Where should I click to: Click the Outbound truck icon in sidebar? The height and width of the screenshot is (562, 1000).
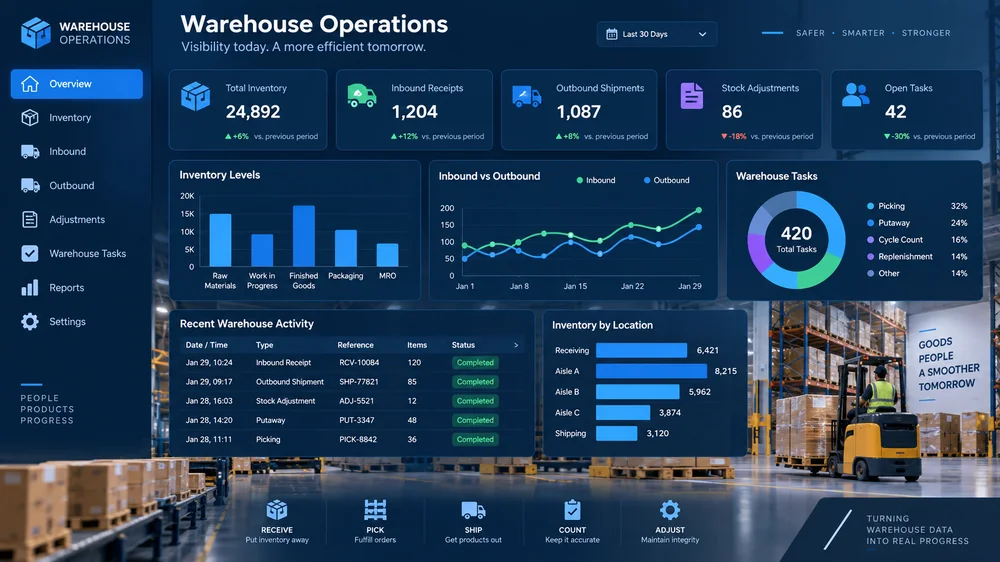(30, 186)
